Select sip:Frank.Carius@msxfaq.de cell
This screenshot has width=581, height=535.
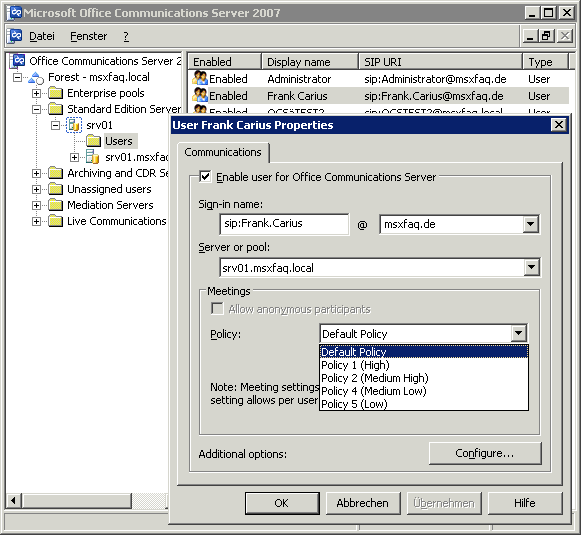pyautogui.click(x=434, y=96)
